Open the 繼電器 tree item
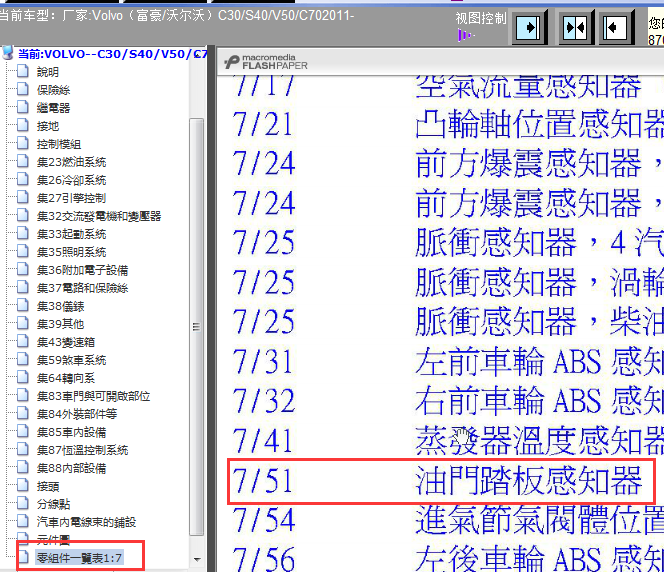664x572 pixels. click(53, 108)
